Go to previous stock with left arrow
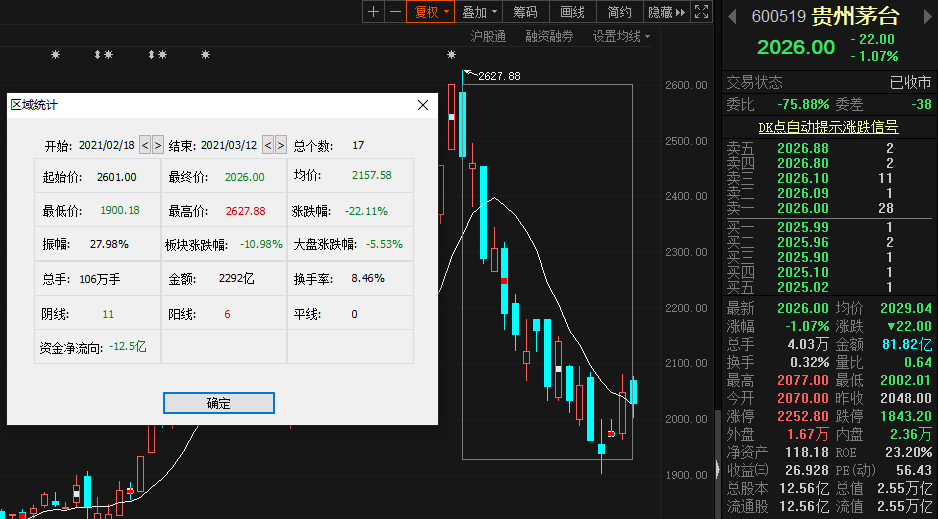 [734, 16]
